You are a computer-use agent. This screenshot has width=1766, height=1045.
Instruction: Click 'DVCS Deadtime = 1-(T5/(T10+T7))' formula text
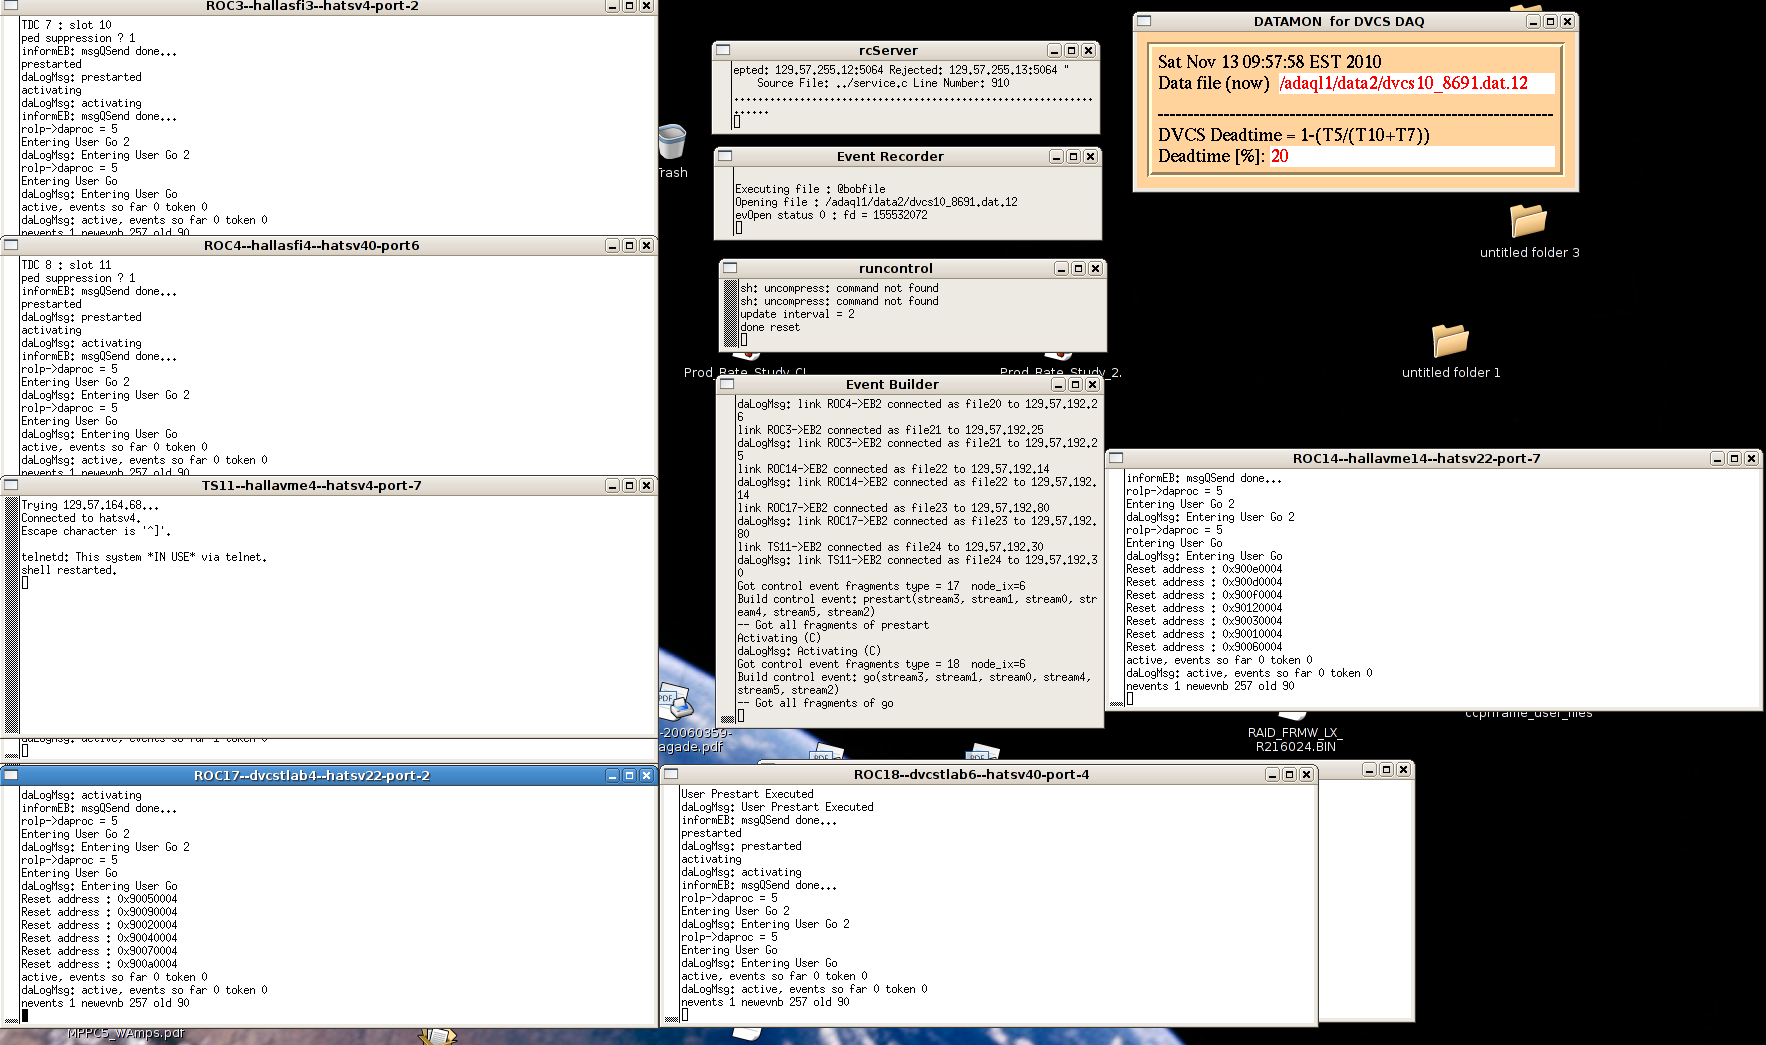coord(1294,135)
